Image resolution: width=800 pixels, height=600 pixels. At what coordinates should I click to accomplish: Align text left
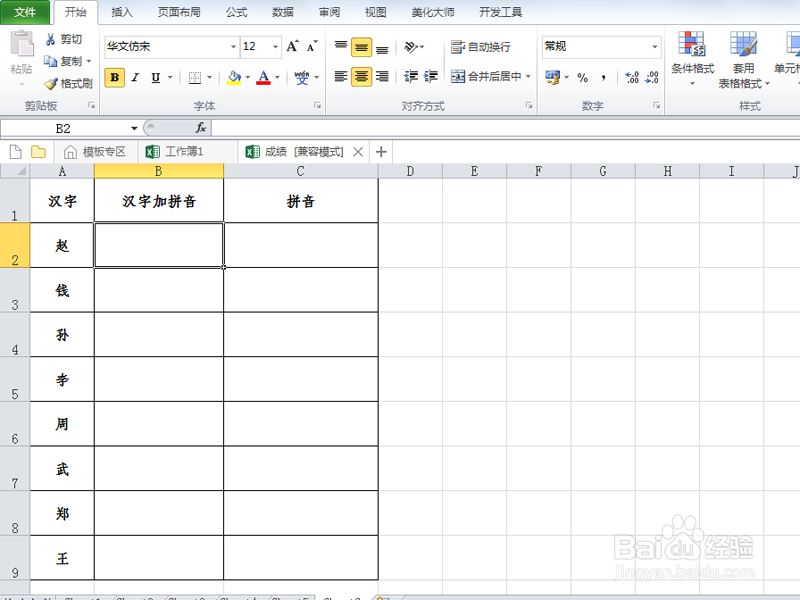coord(341,77)
